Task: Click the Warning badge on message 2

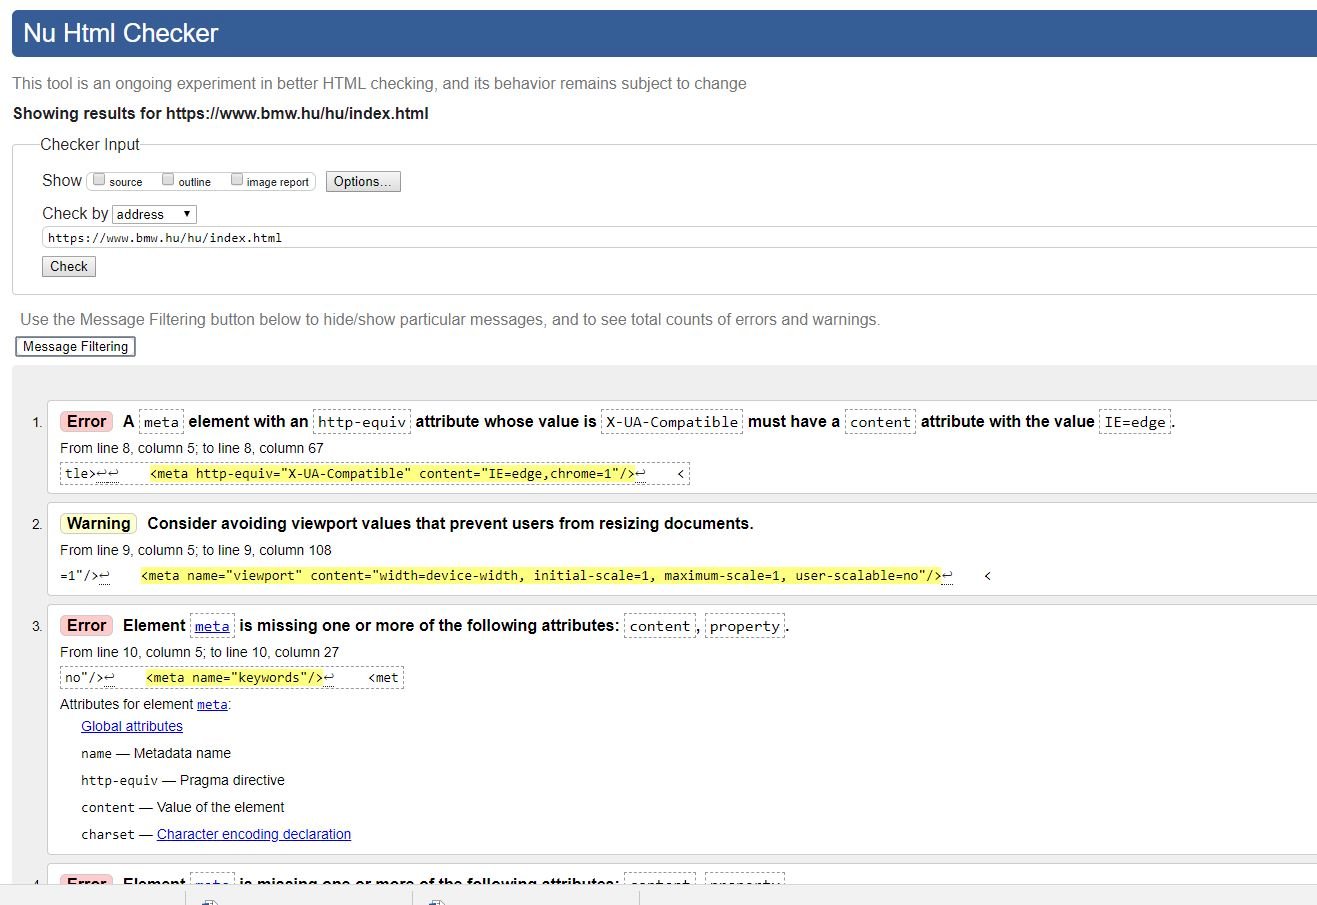Action: [98, 523]
